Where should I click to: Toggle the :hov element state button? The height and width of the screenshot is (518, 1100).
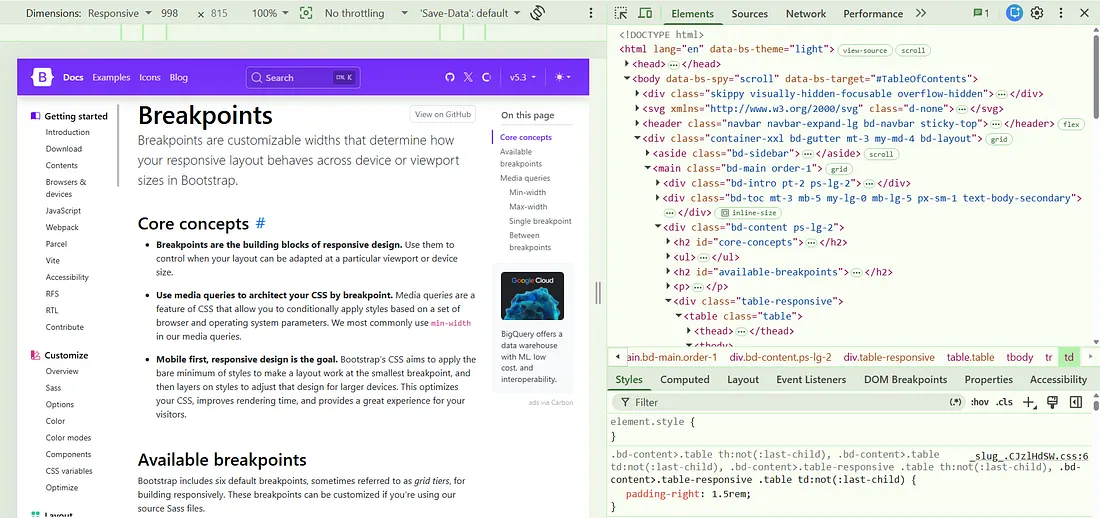(x=979, y=402)
